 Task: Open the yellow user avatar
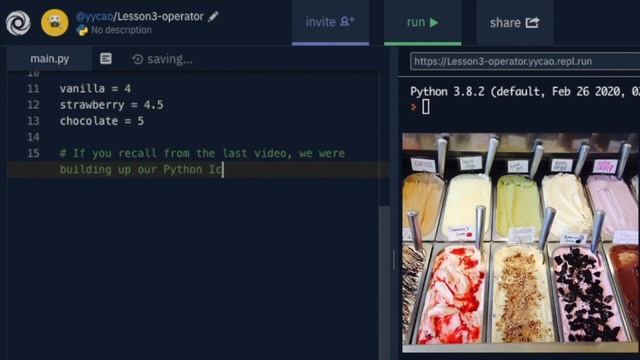(55, 23)
